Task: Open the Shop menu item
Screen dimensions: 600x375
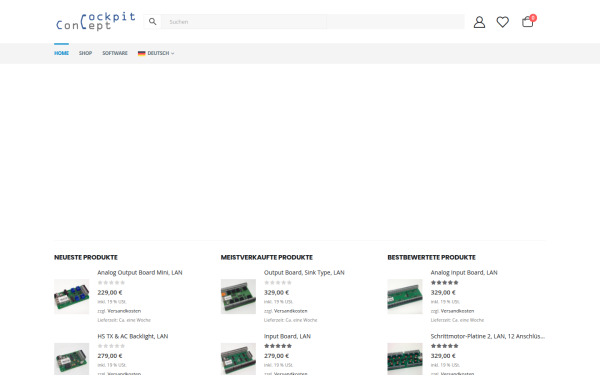Action: tap(85, 53)
